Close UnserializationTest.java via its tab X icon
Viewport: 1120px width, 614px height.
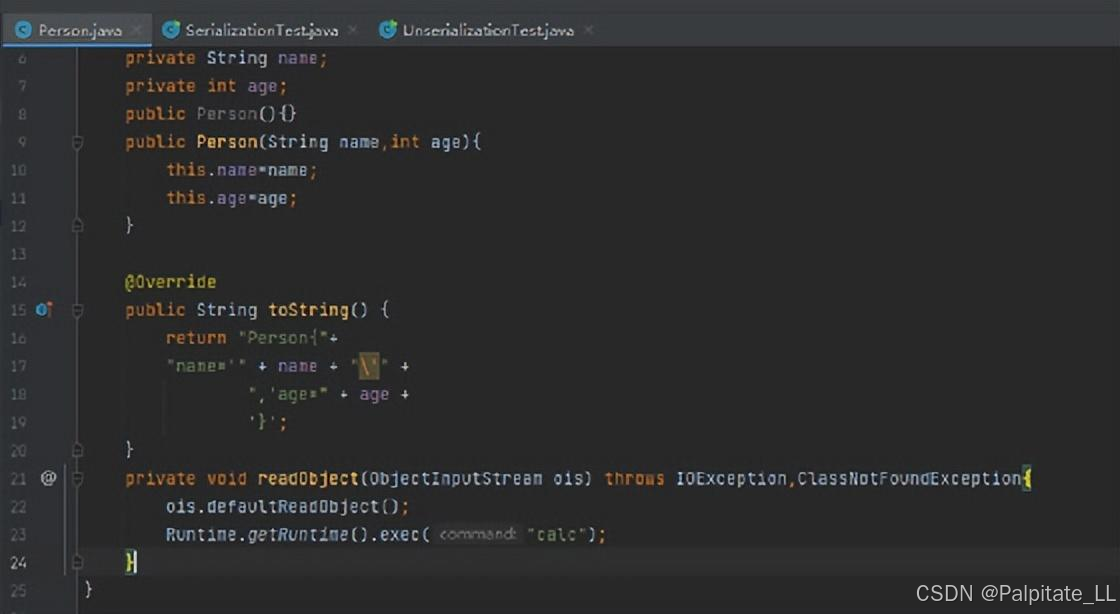pyautogui.click(x=589, y=29)
